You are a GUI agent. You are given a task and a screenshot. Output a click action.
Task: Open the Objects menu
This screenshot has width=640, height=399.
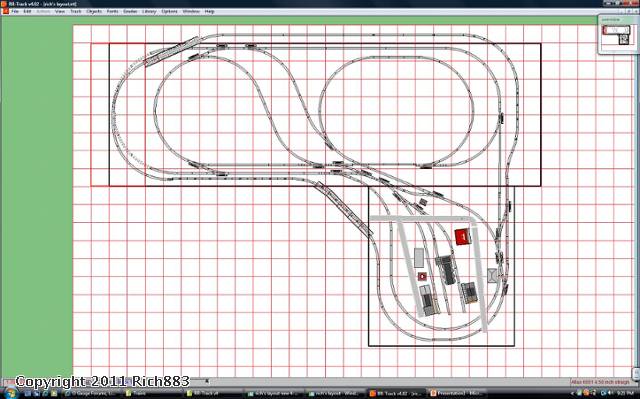94,11
